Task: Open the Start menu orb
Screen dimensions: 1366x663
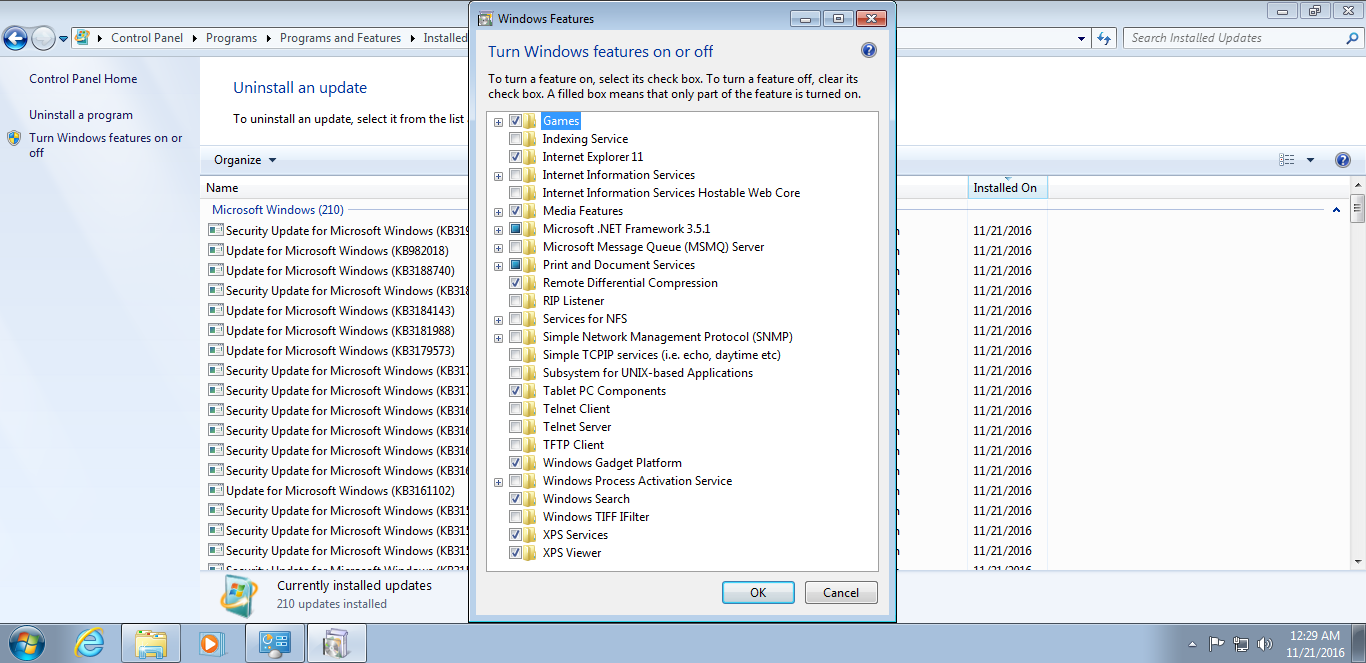Action: coord(26,643)
